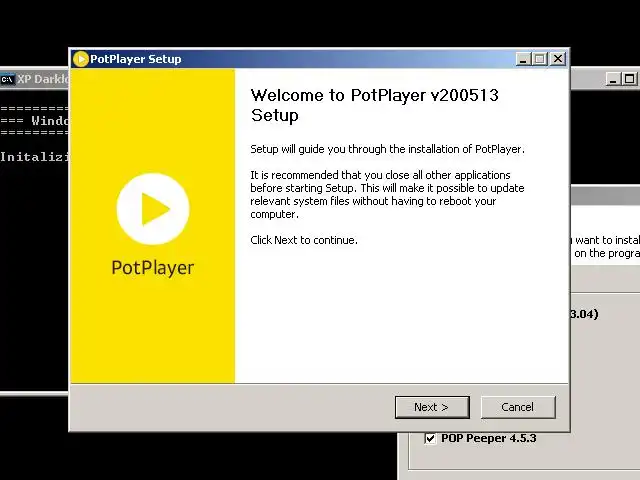
Task: Click the 'Click Next to continue.' text
Action: 304,240
